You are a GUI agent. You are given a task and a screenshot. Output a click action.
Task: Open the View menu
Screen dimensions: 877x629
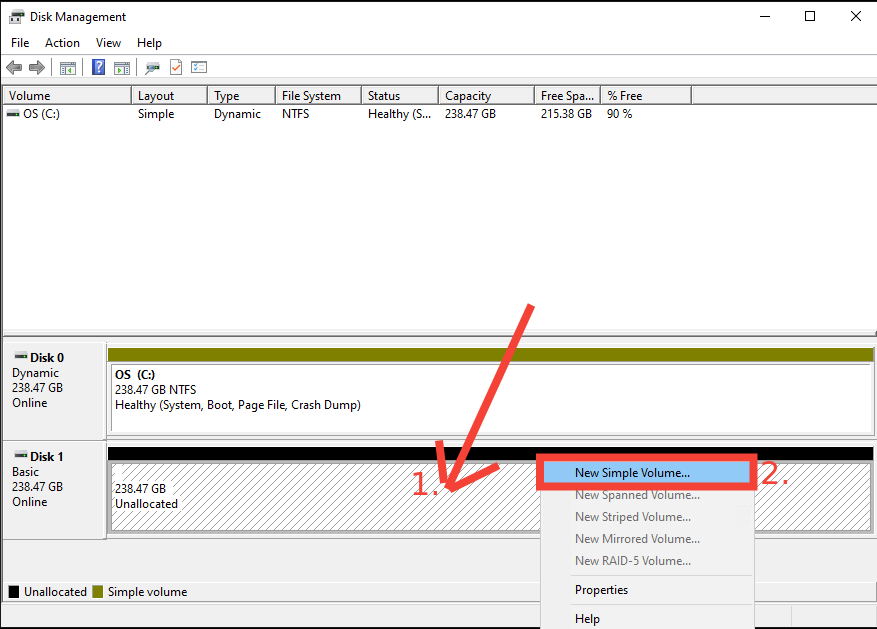click(108, 42)
